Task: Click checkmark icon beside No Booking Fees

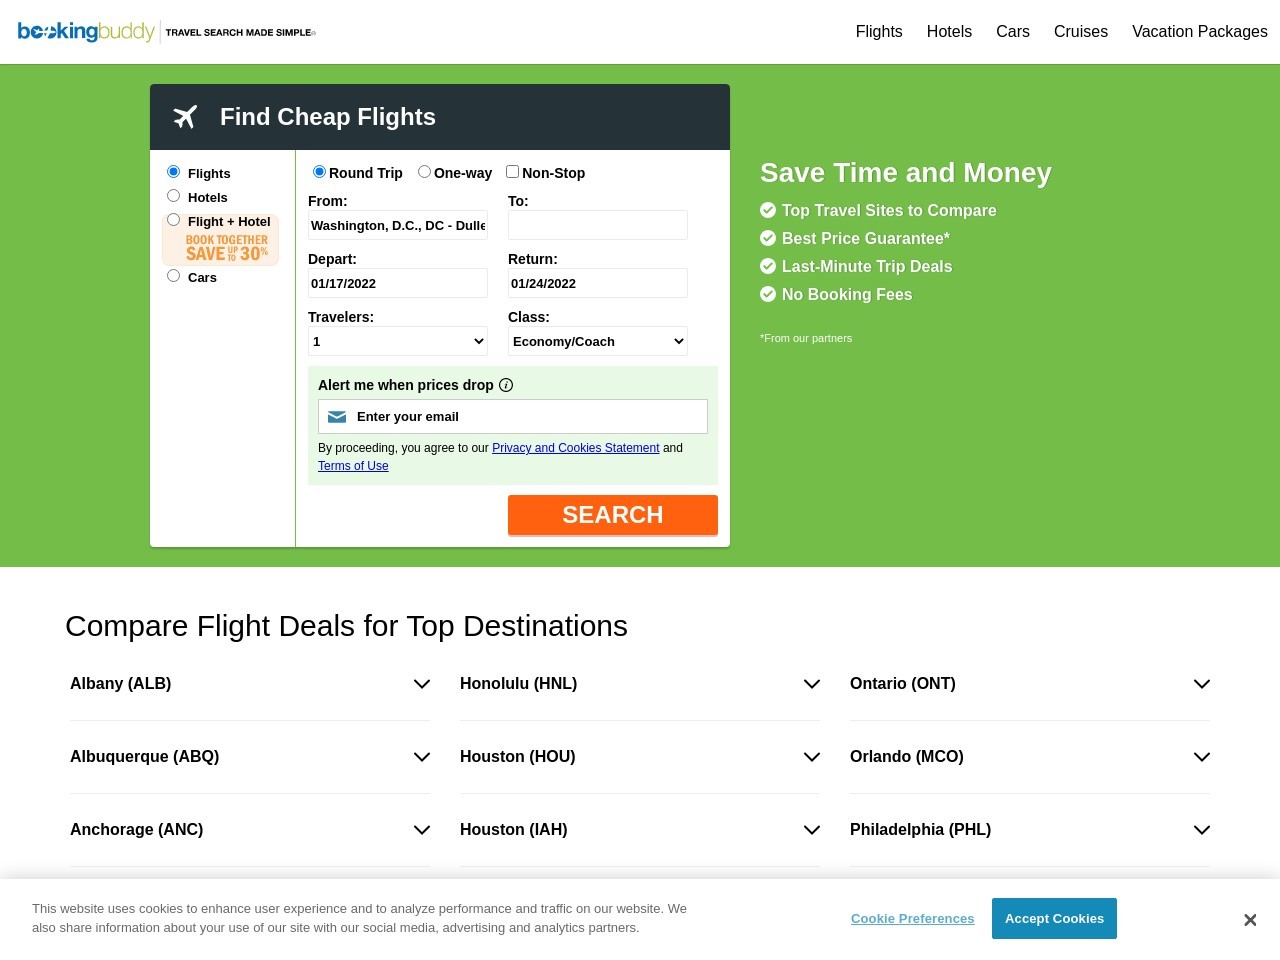Action: pos(768,294)
